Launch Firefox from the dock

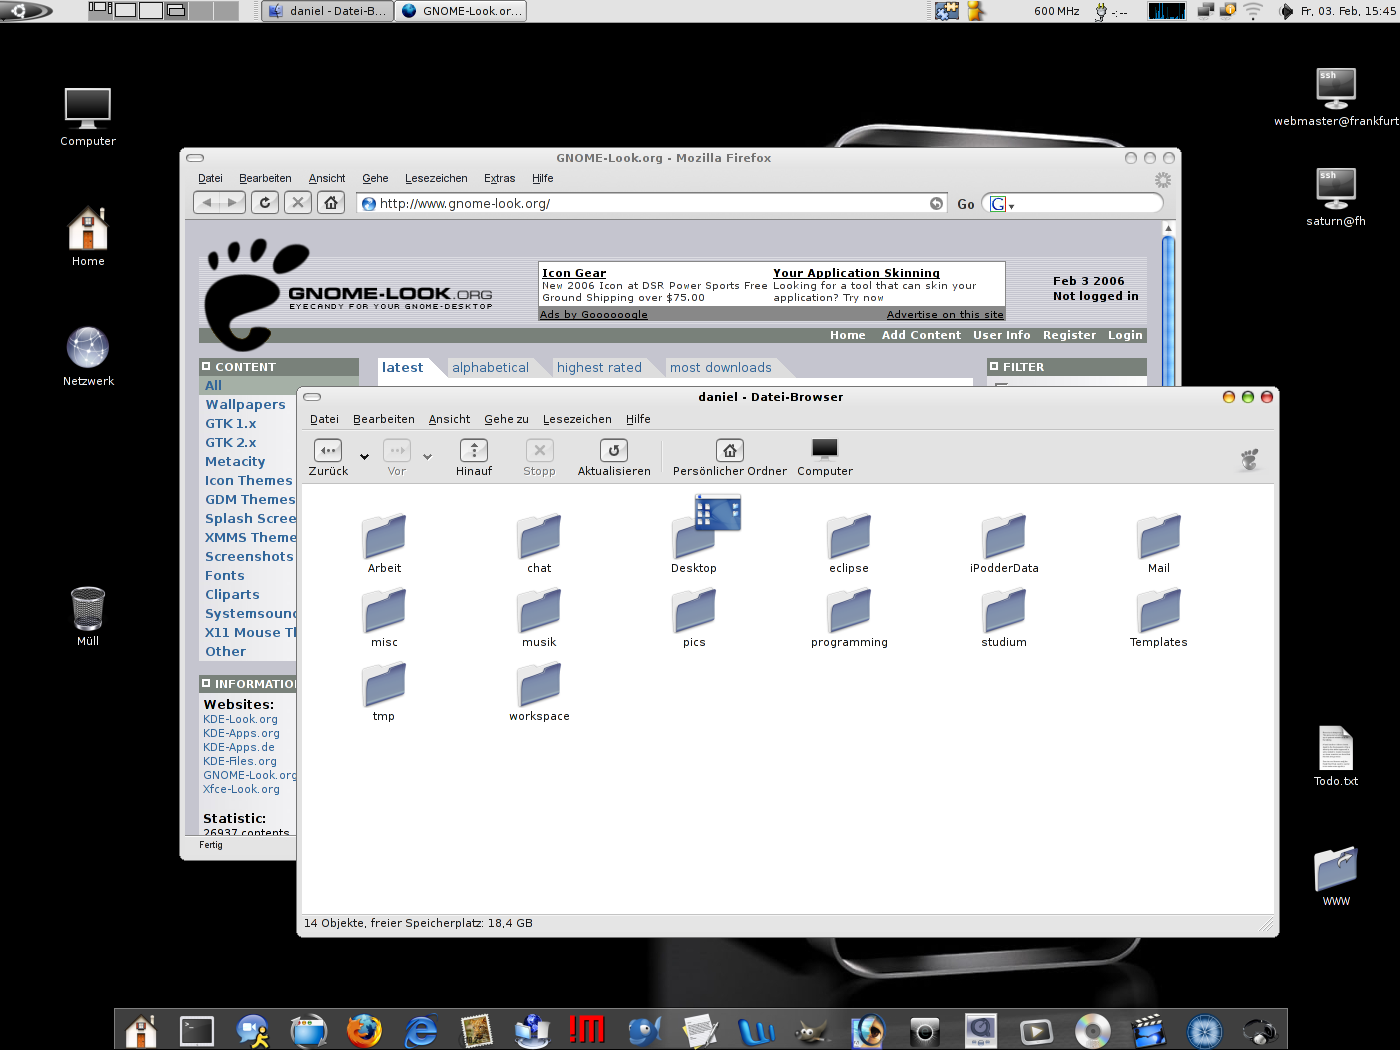[x=364, y=1030]
